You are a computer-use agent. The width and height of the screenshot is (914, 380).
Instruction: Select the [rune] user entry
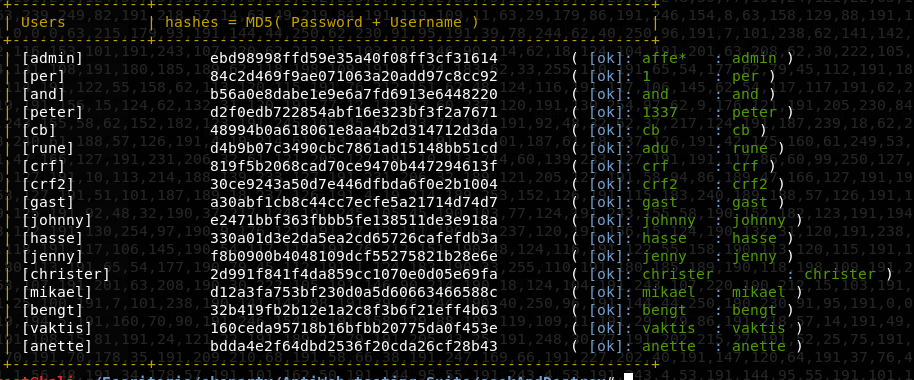48,149
